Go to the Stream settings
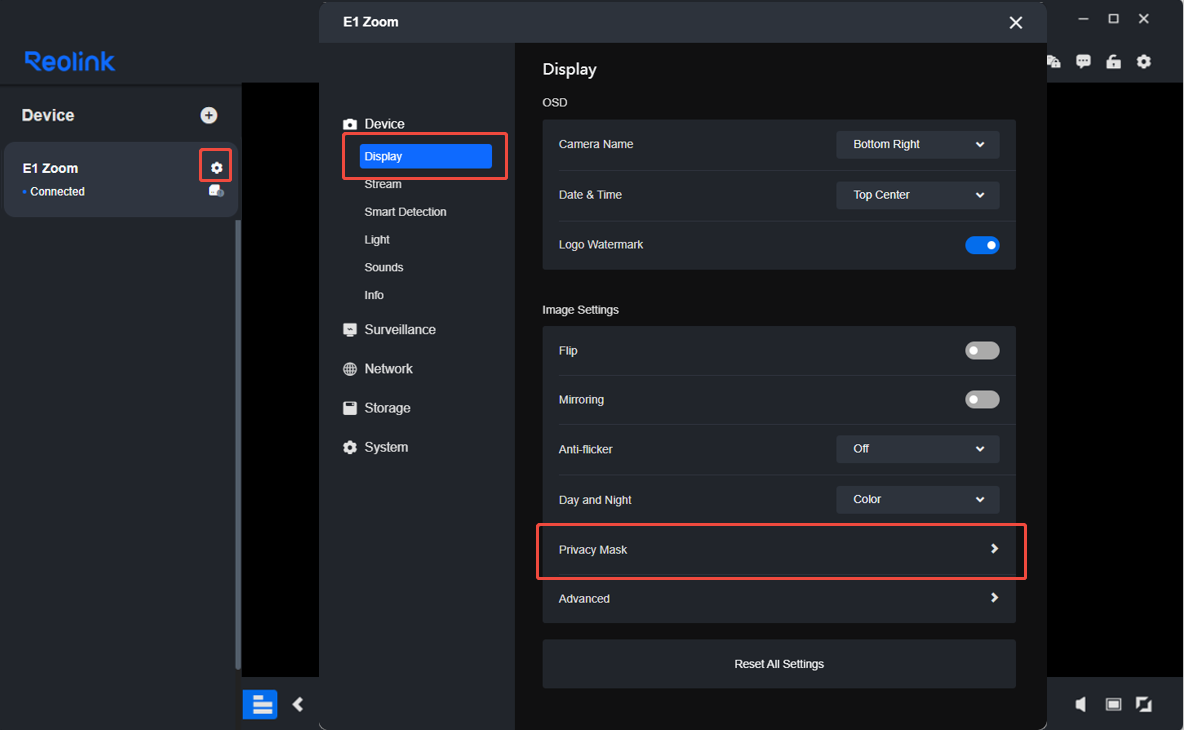This screenshot has width=1184, height=730. click(383, 184)
